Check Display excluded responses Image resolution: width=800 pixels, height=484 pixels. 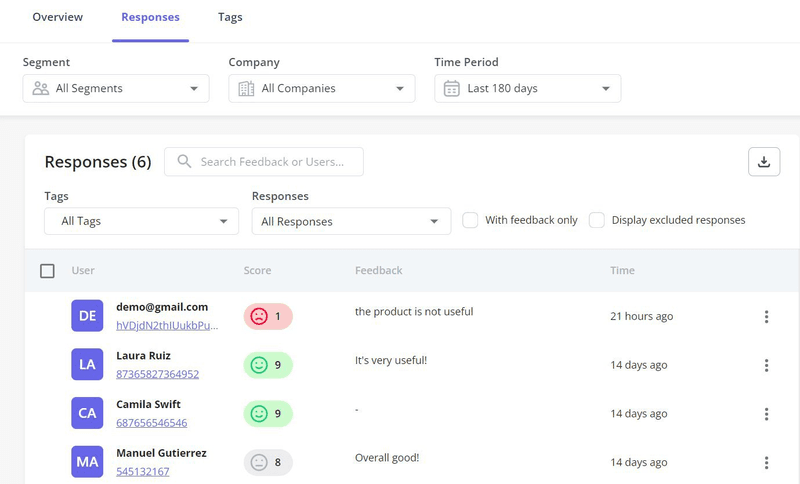coord(597,220)
